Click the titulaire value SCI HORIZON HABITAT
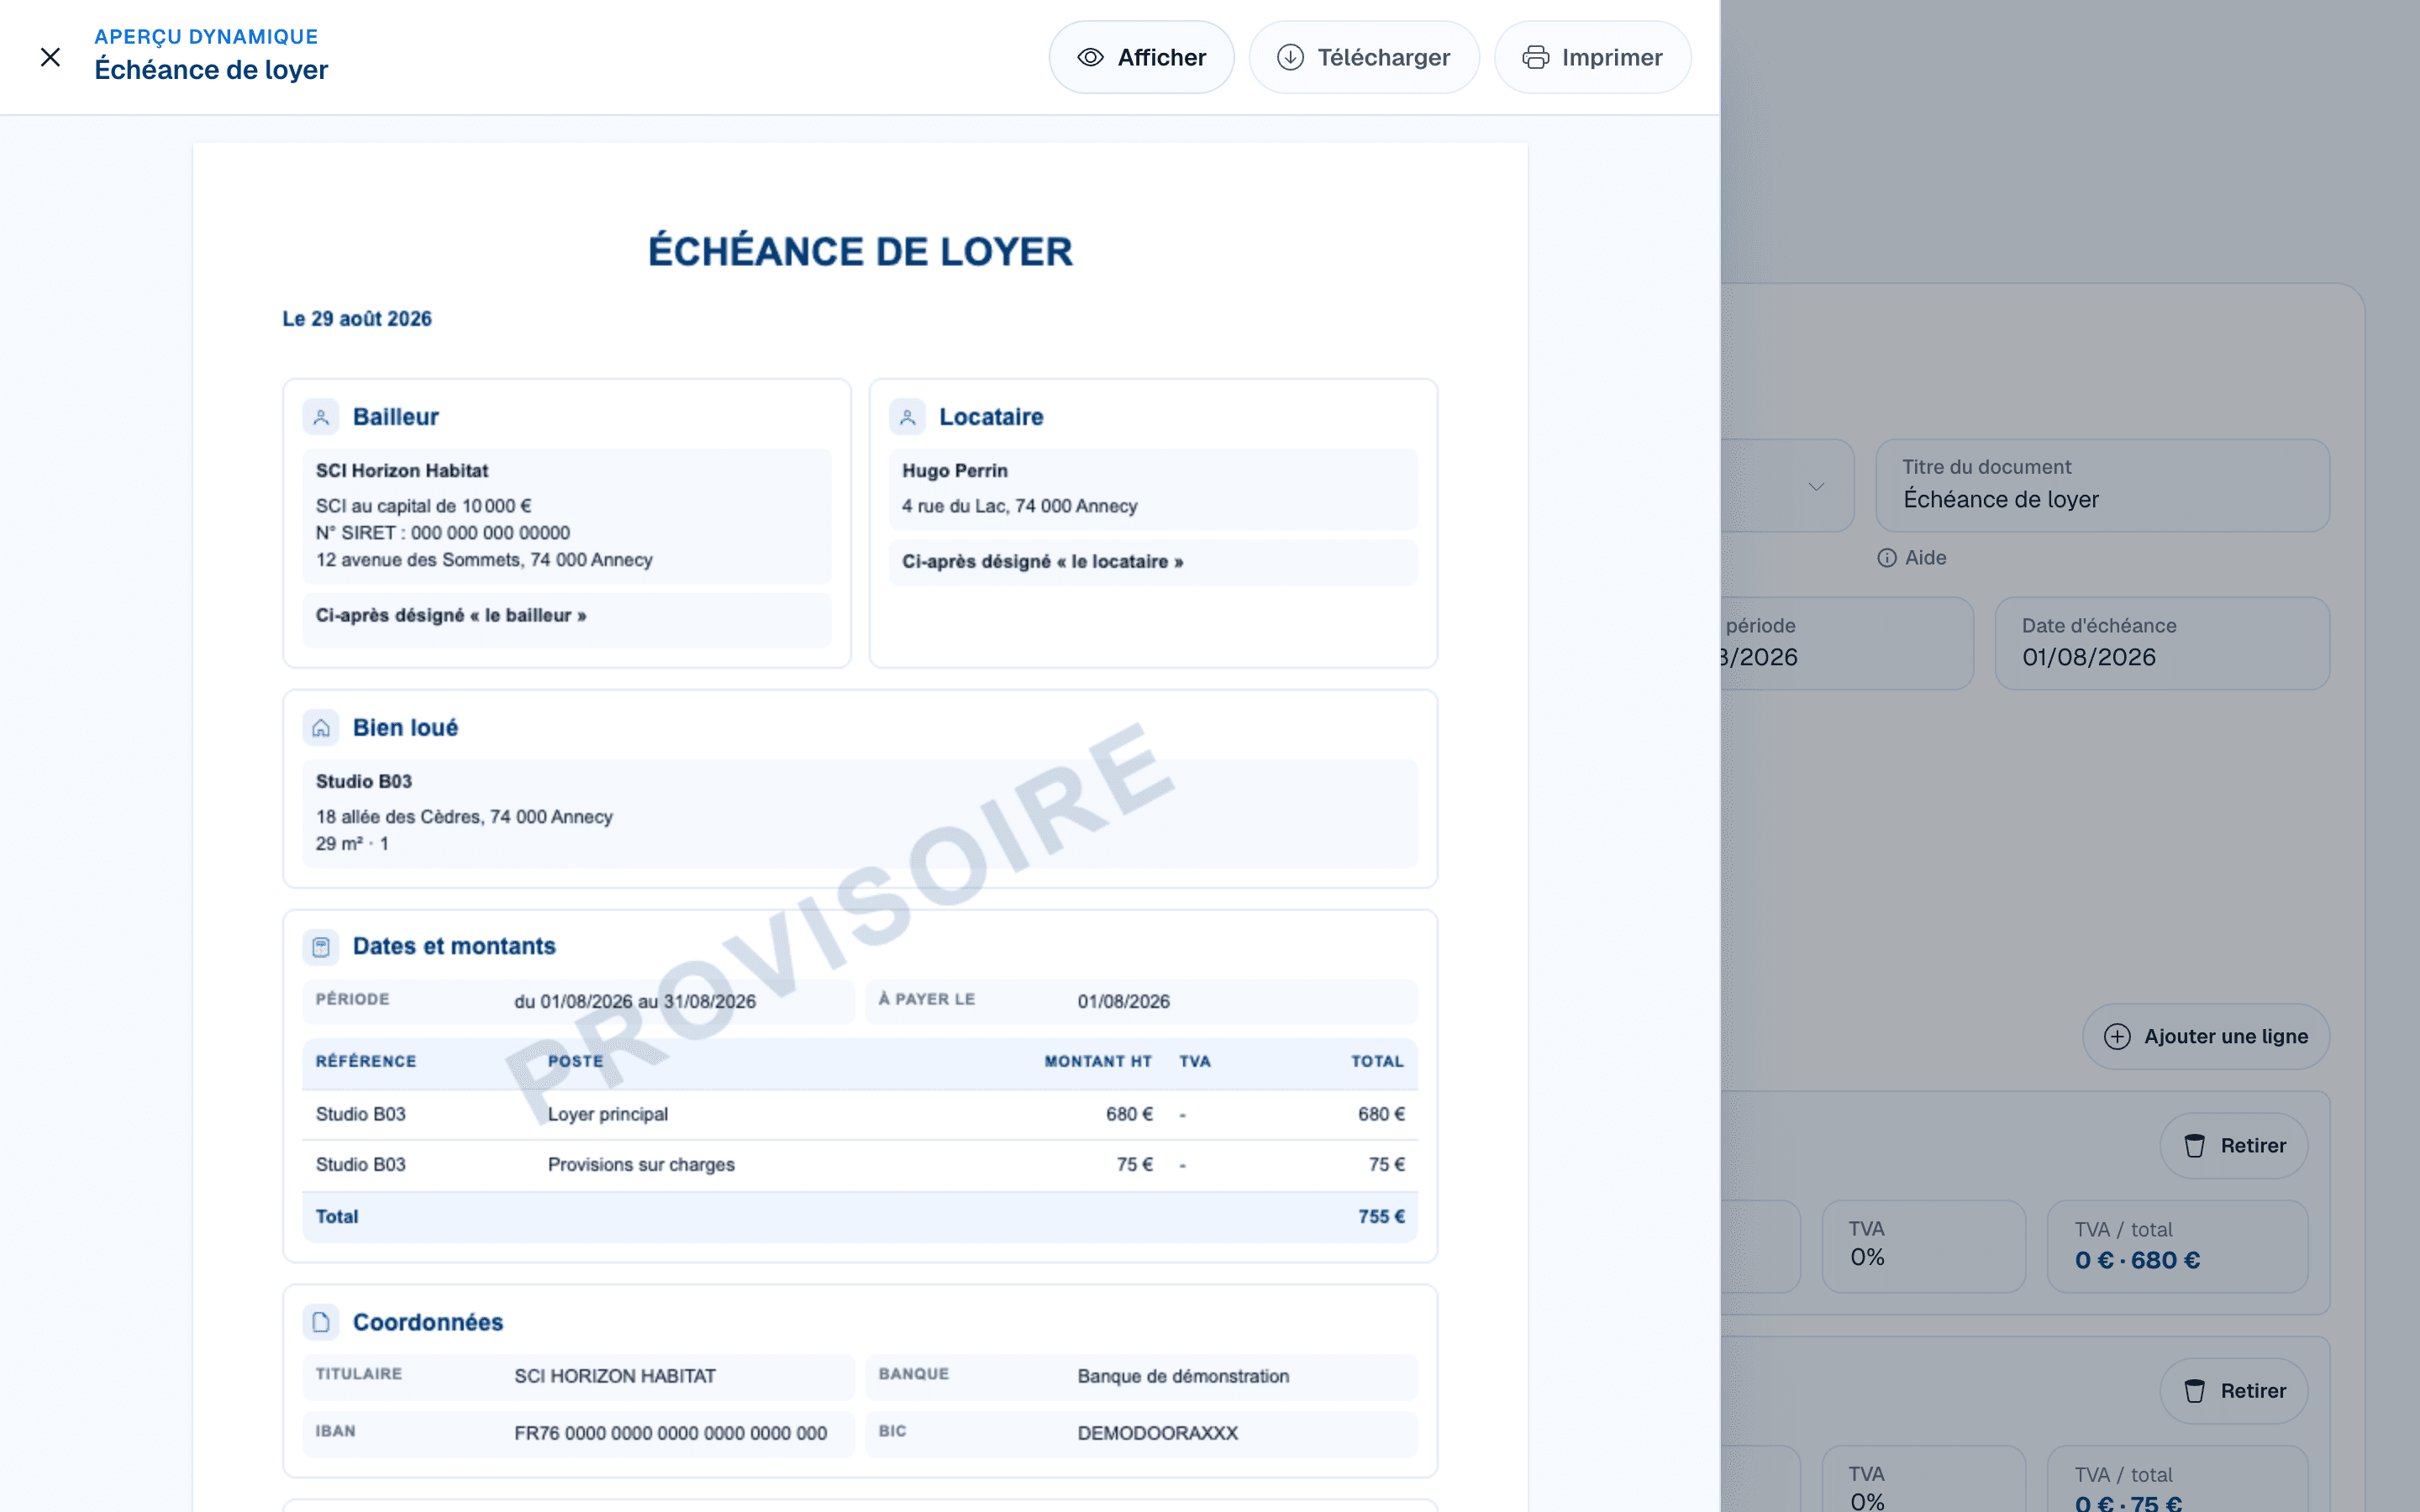This screenshot has width=2420, height=1512. point(615,1377)
